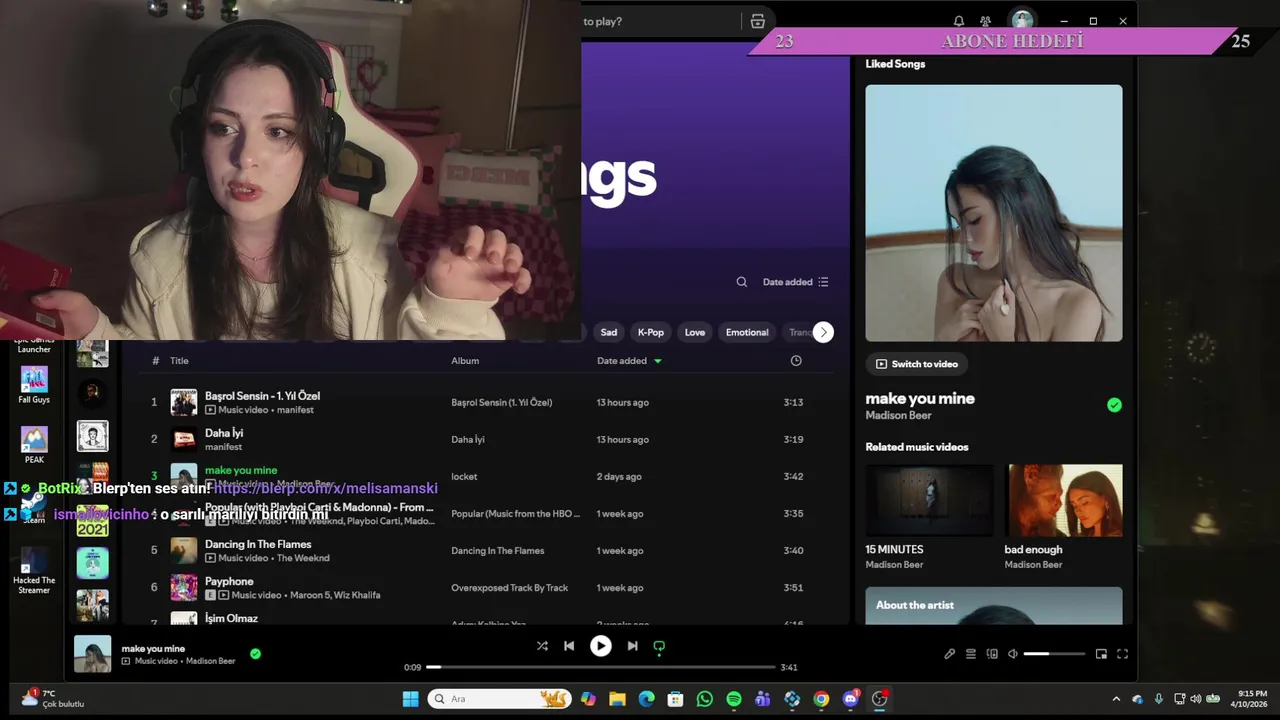Image resolution: width=1280 pixels, height=720 pixels.
Task: Sort by the Album column header
Action: (x=465, y=361)
